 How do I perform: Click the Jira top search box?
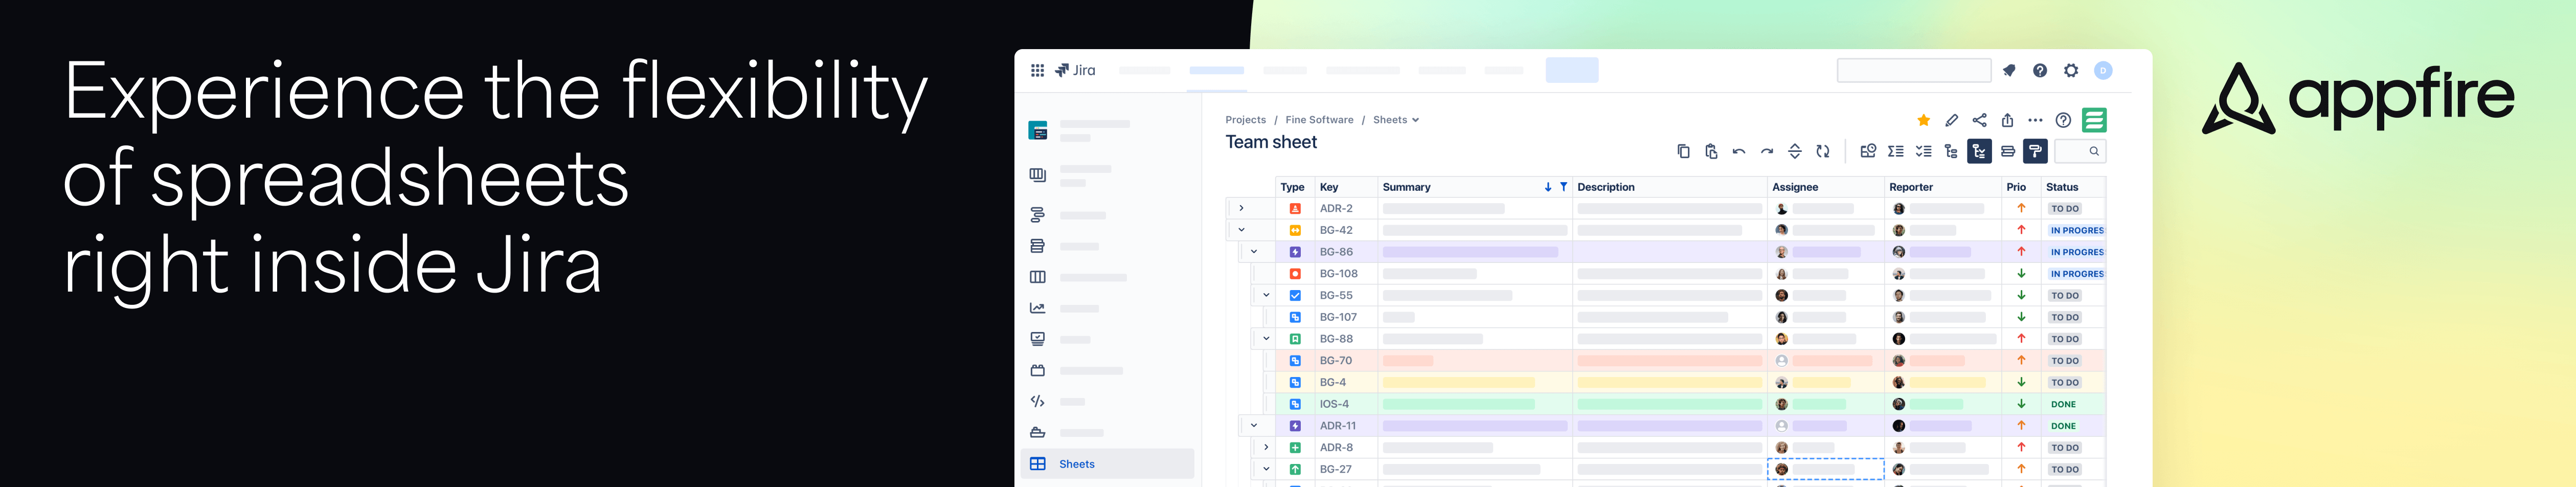(1914, 70)
